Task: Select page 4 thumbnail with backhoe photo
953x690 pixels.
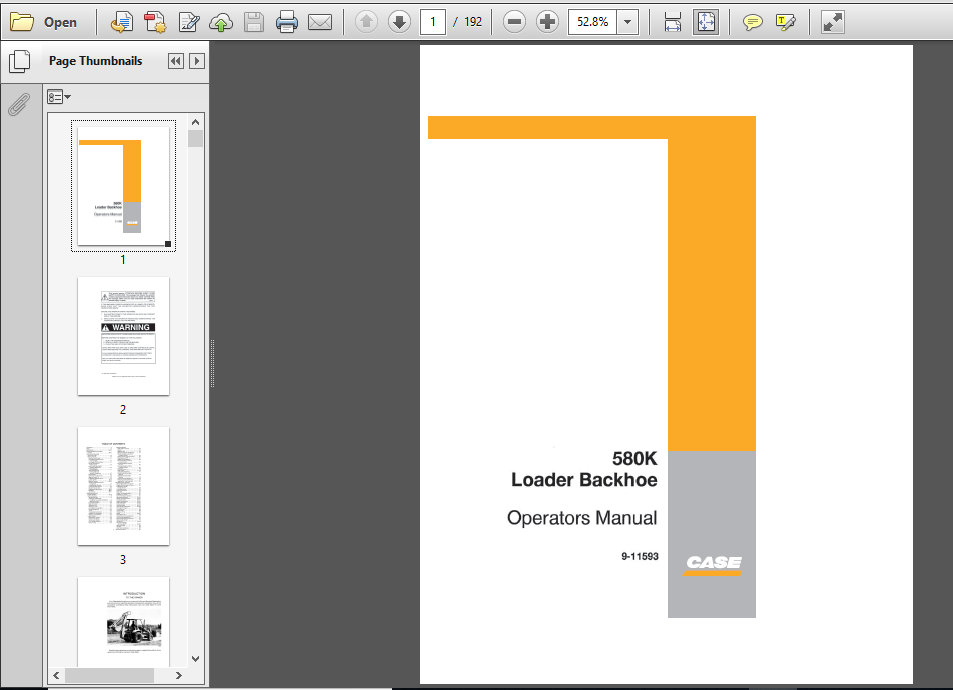Action: [x=123, y=621]
